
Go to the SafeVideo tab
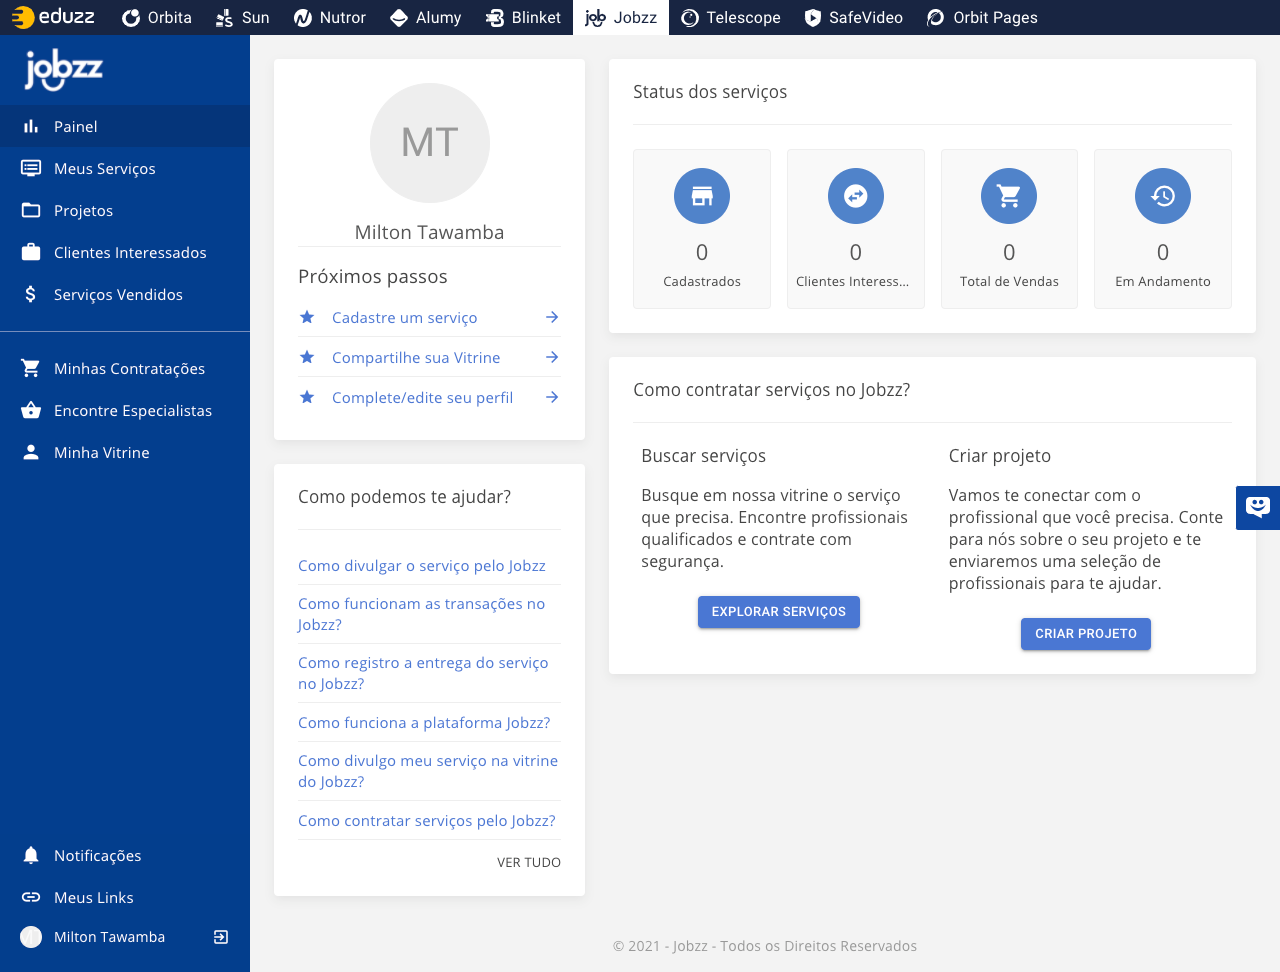click(853, 17)
